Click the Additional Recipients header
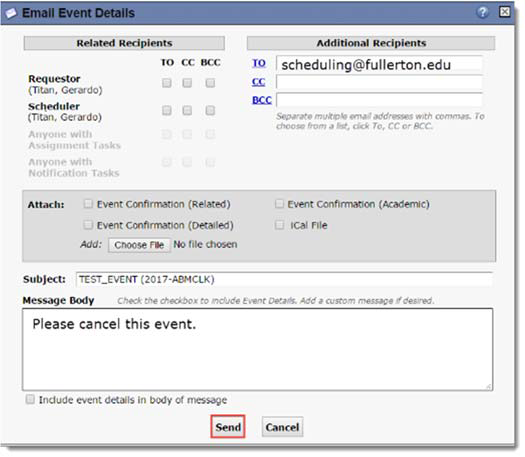525x457 pixels. (x=371, y=43)
